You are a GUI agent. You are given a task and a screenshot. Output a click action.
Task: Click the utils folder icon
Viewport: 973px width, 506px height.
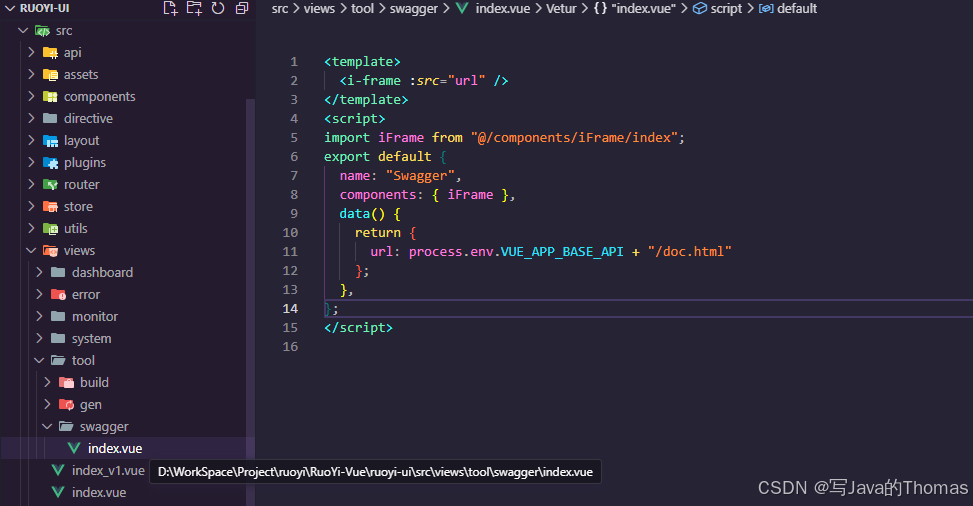pyautogui.click(x=50, y=228)
